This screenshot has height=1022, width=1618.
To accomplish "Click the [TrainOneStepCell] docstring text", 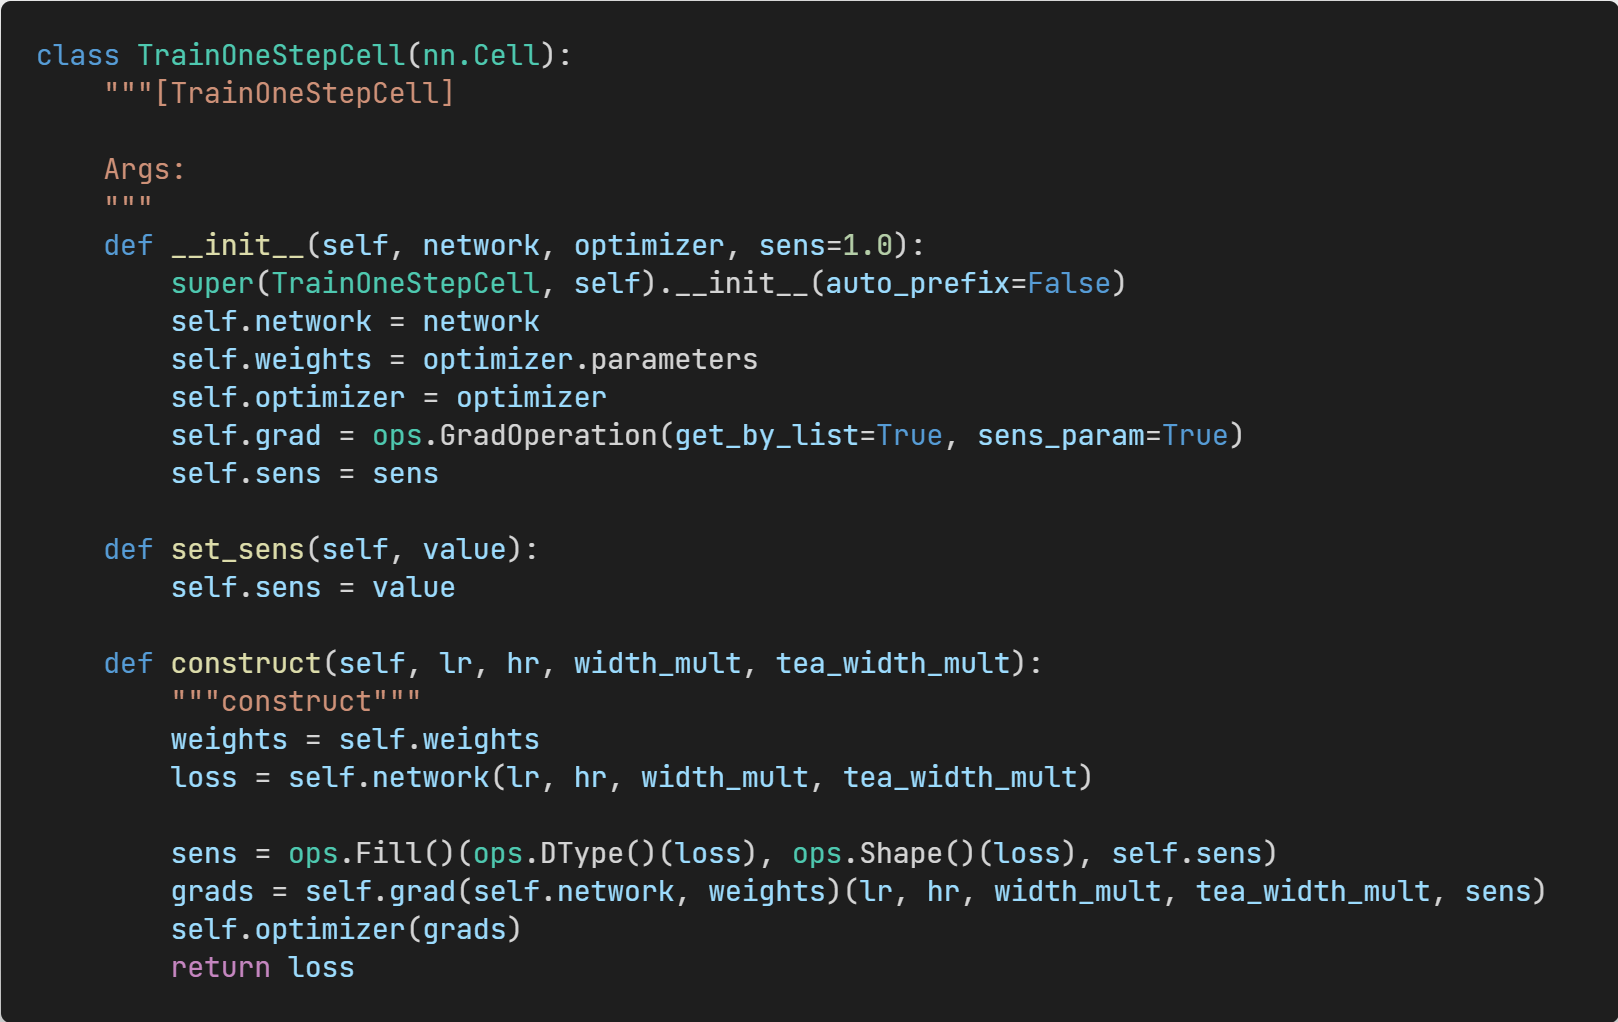I will click(304, 93).
